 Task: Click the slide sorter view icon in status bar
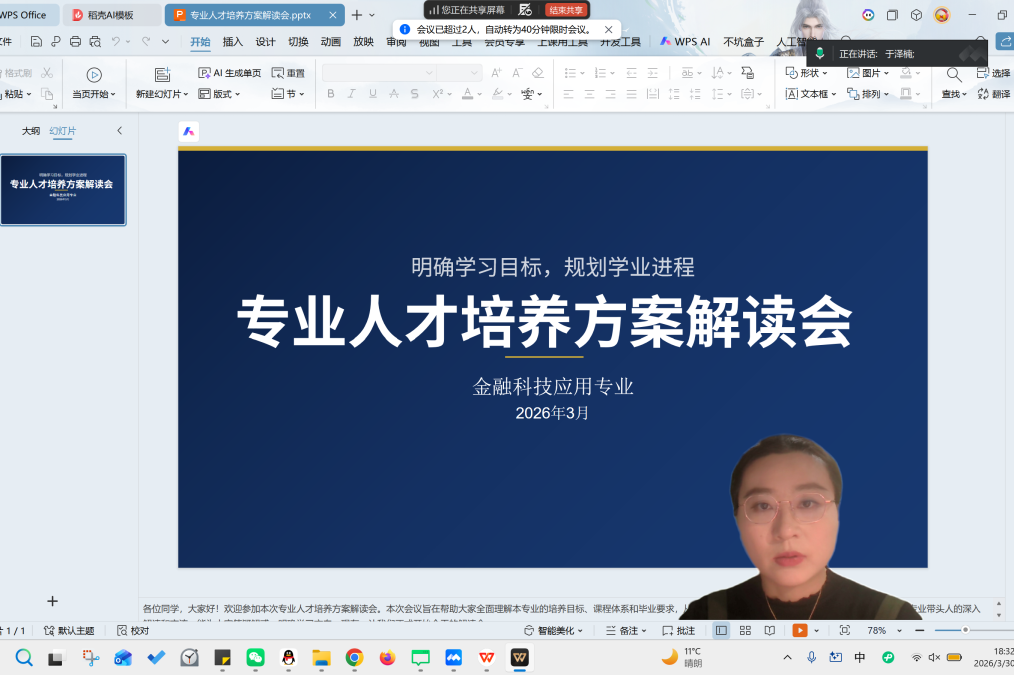click(745, 631)
